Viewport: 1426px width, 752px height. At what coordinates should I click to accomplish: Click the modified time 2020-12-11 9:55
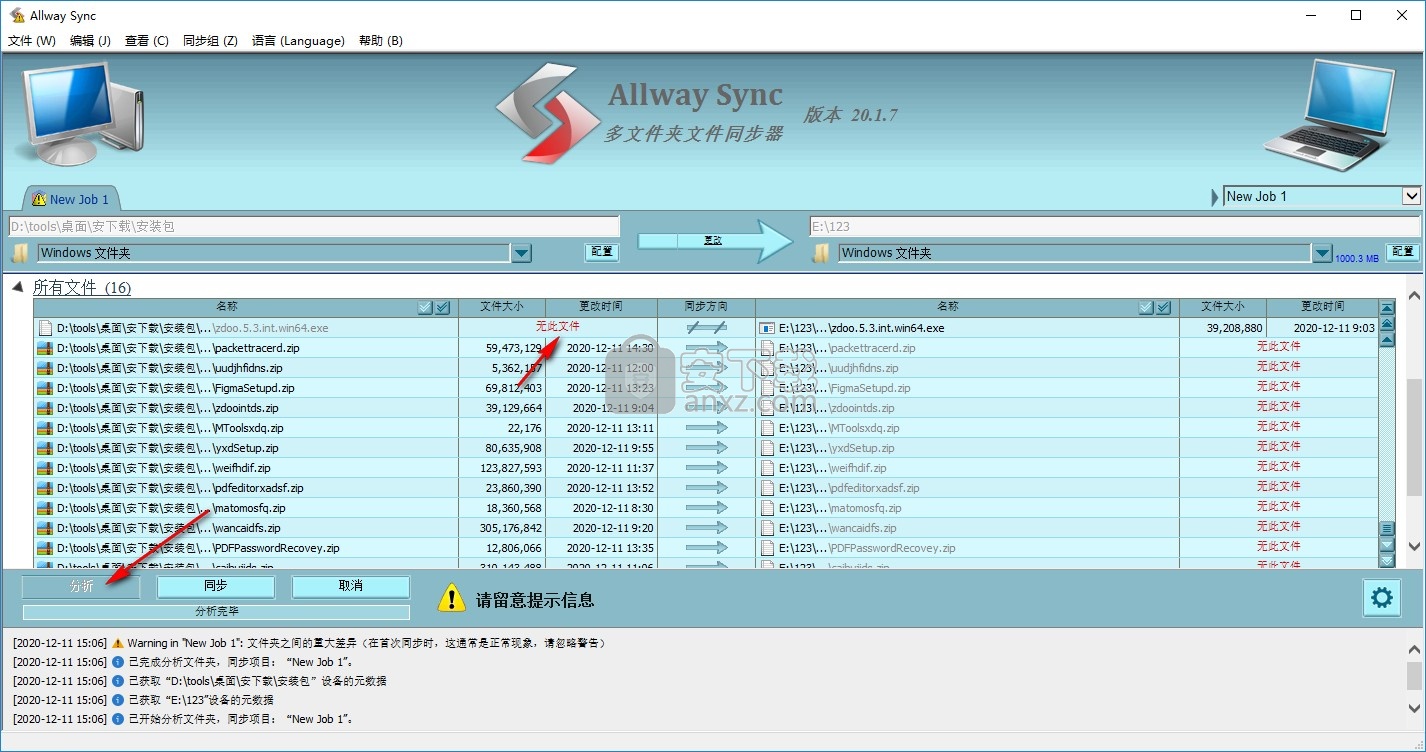pyautogui.click(x=613, y=448)
